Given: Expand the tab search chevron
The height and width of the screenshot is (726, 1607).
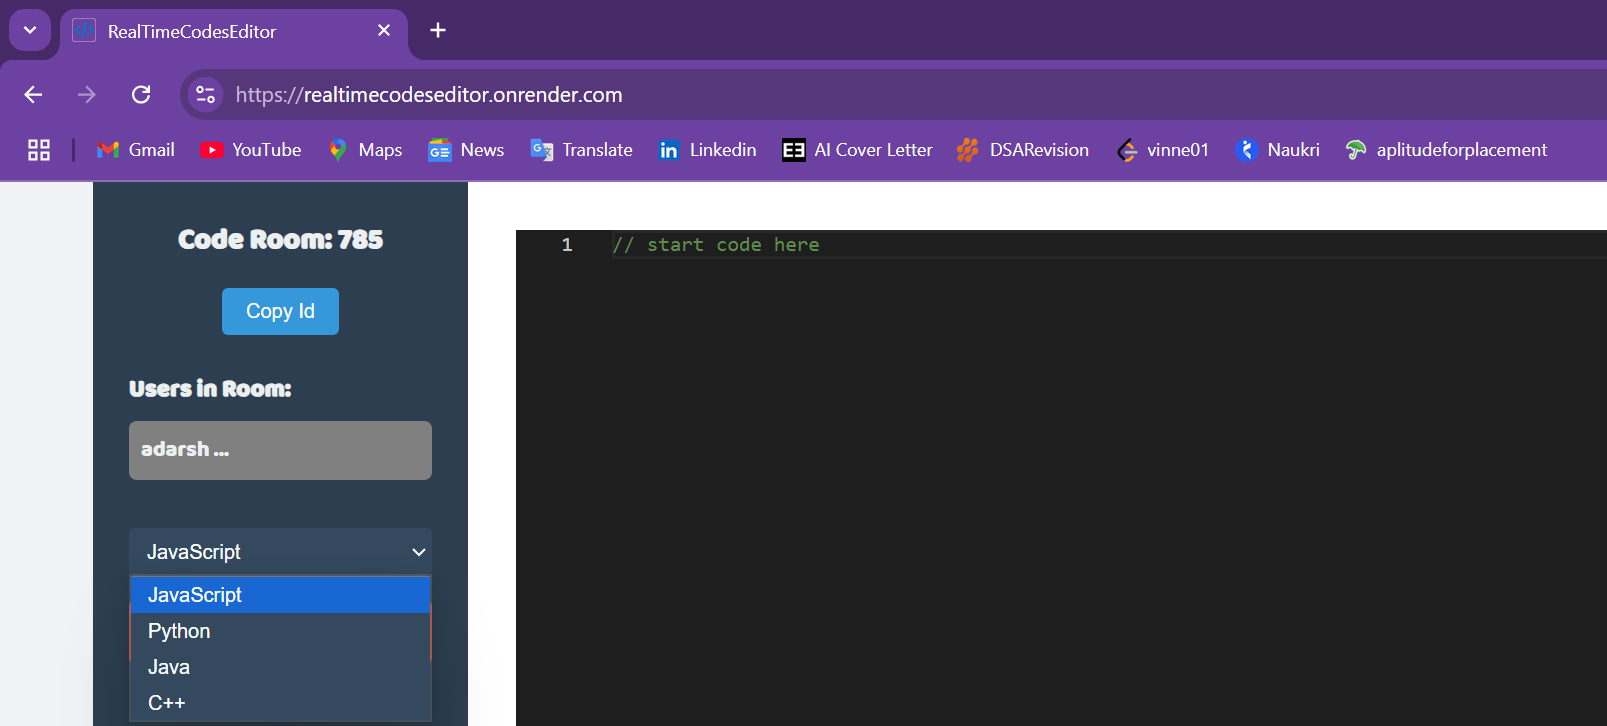Looking at the screenshot, I should tap(30, 30).
